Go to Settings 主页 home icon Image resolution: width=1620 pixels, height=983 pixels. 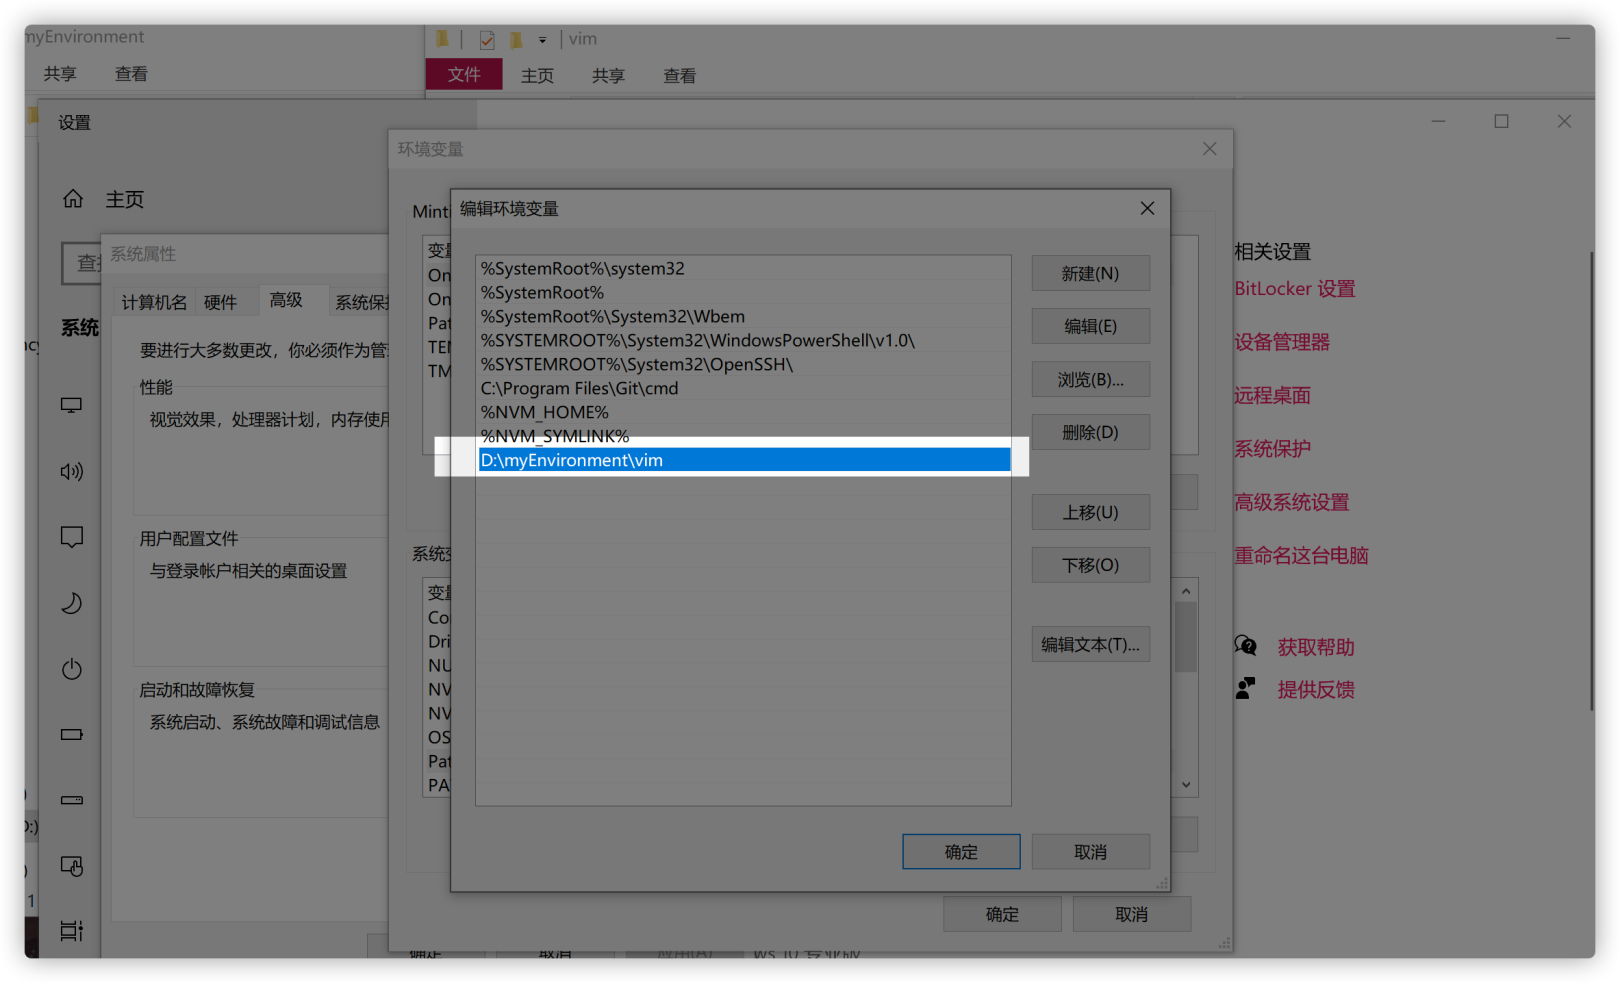[73, 198]
